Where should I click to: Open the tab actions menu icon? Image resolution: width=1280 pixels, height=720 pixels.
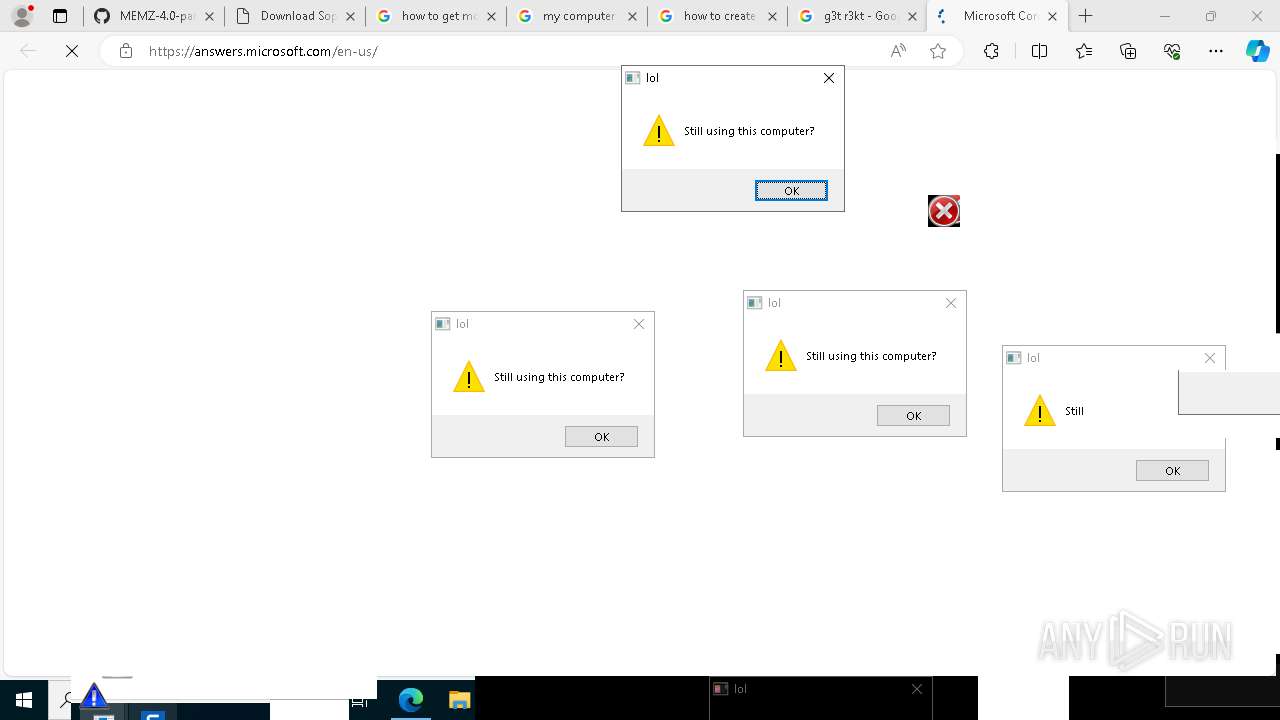tap(60, 16)
